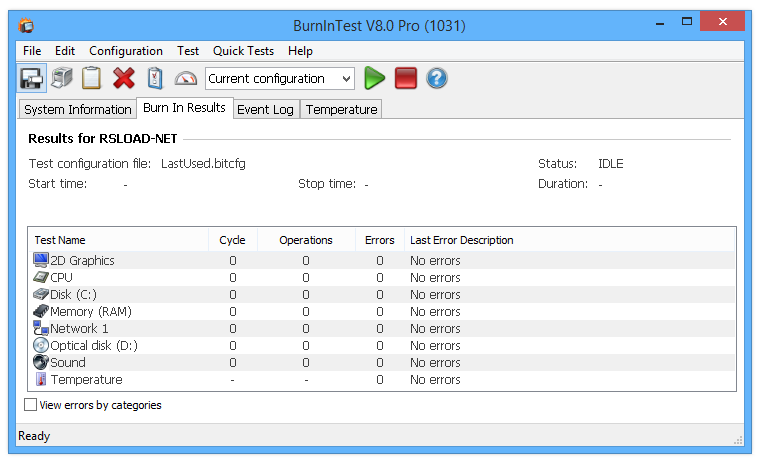Click the duty cycle gauge icon
This screenshot has height=463, width=769.
186,78
